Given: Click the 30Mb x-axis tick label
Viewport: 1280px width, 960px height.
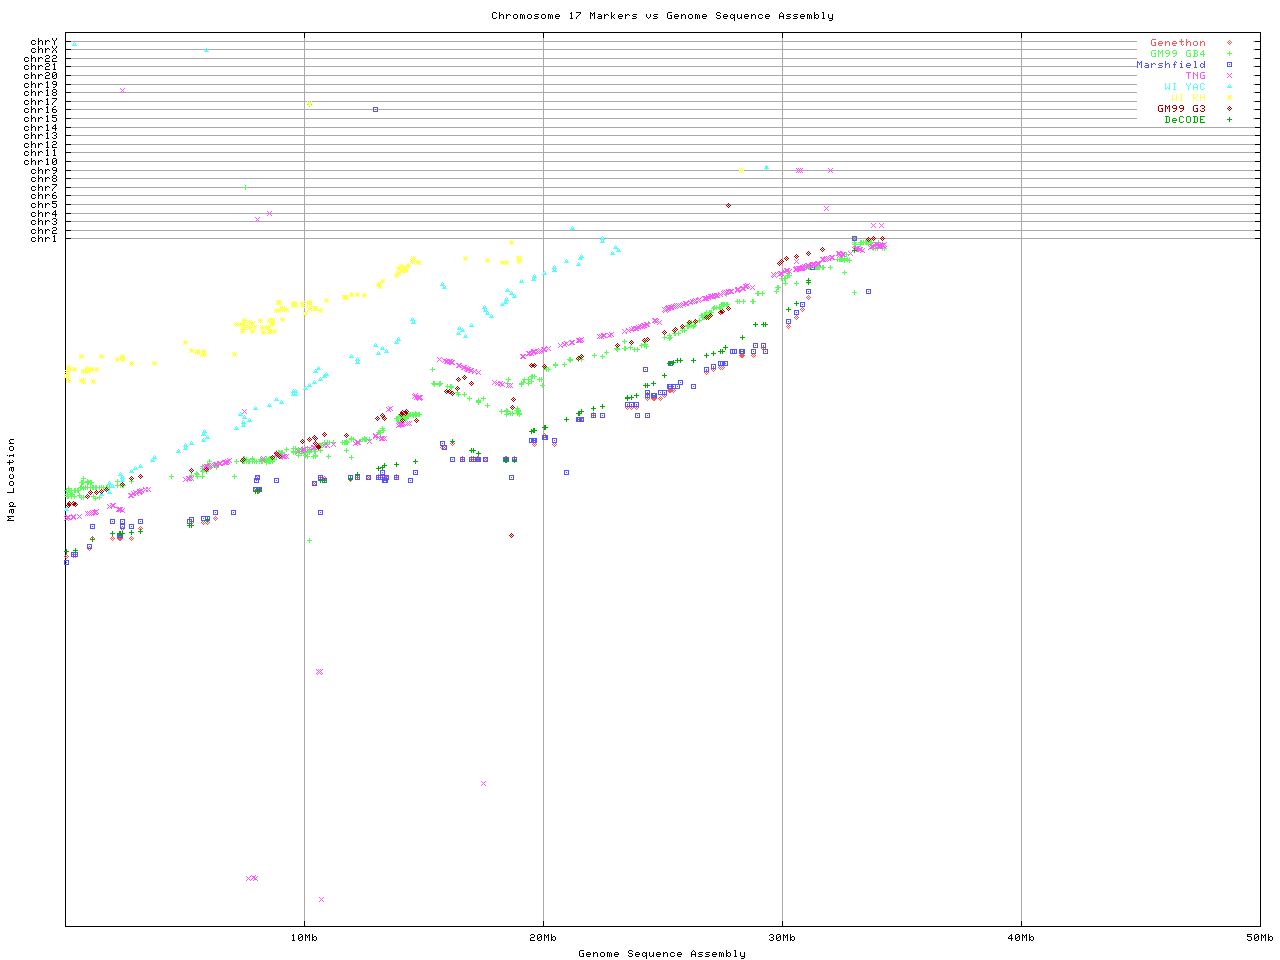Looking at the screenshot, I should coord(782,938).
